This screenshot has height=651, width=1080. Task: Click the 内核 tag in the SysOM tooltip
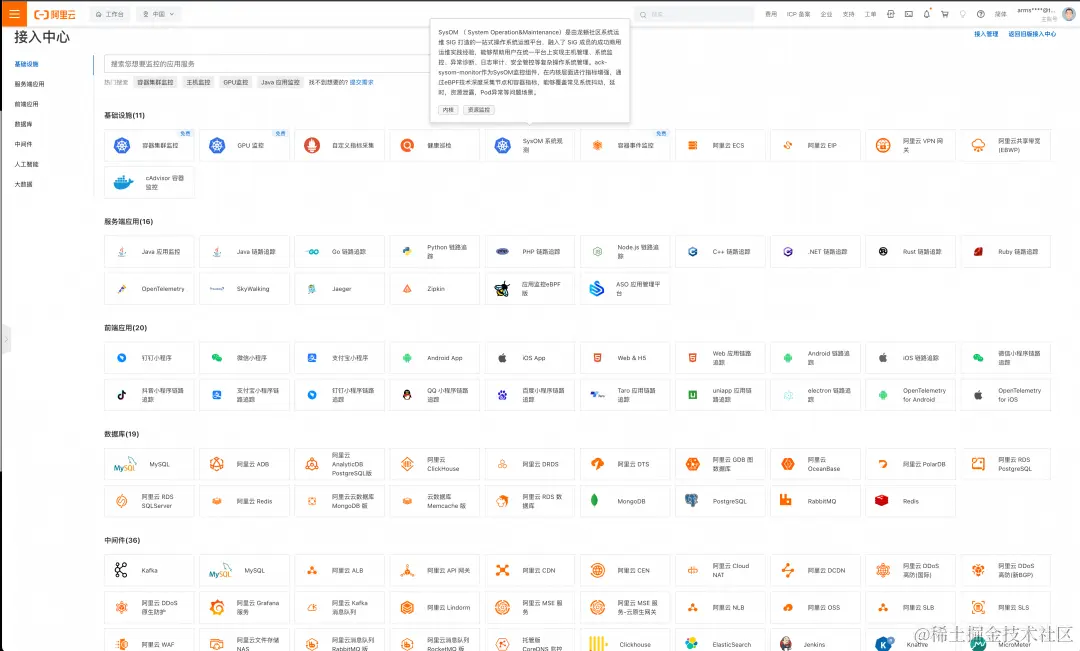click(448, 110)
